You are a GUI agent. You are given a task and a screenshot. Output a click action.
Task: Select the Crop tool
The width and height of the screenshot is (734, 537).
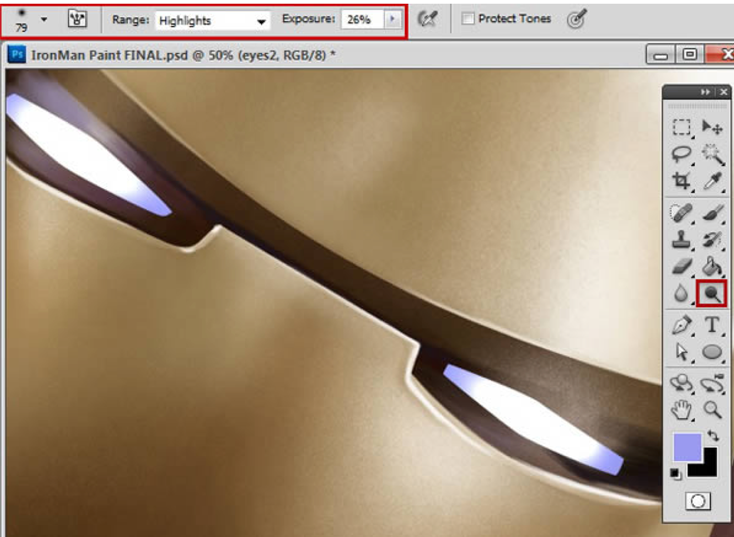tap(682, 181)
